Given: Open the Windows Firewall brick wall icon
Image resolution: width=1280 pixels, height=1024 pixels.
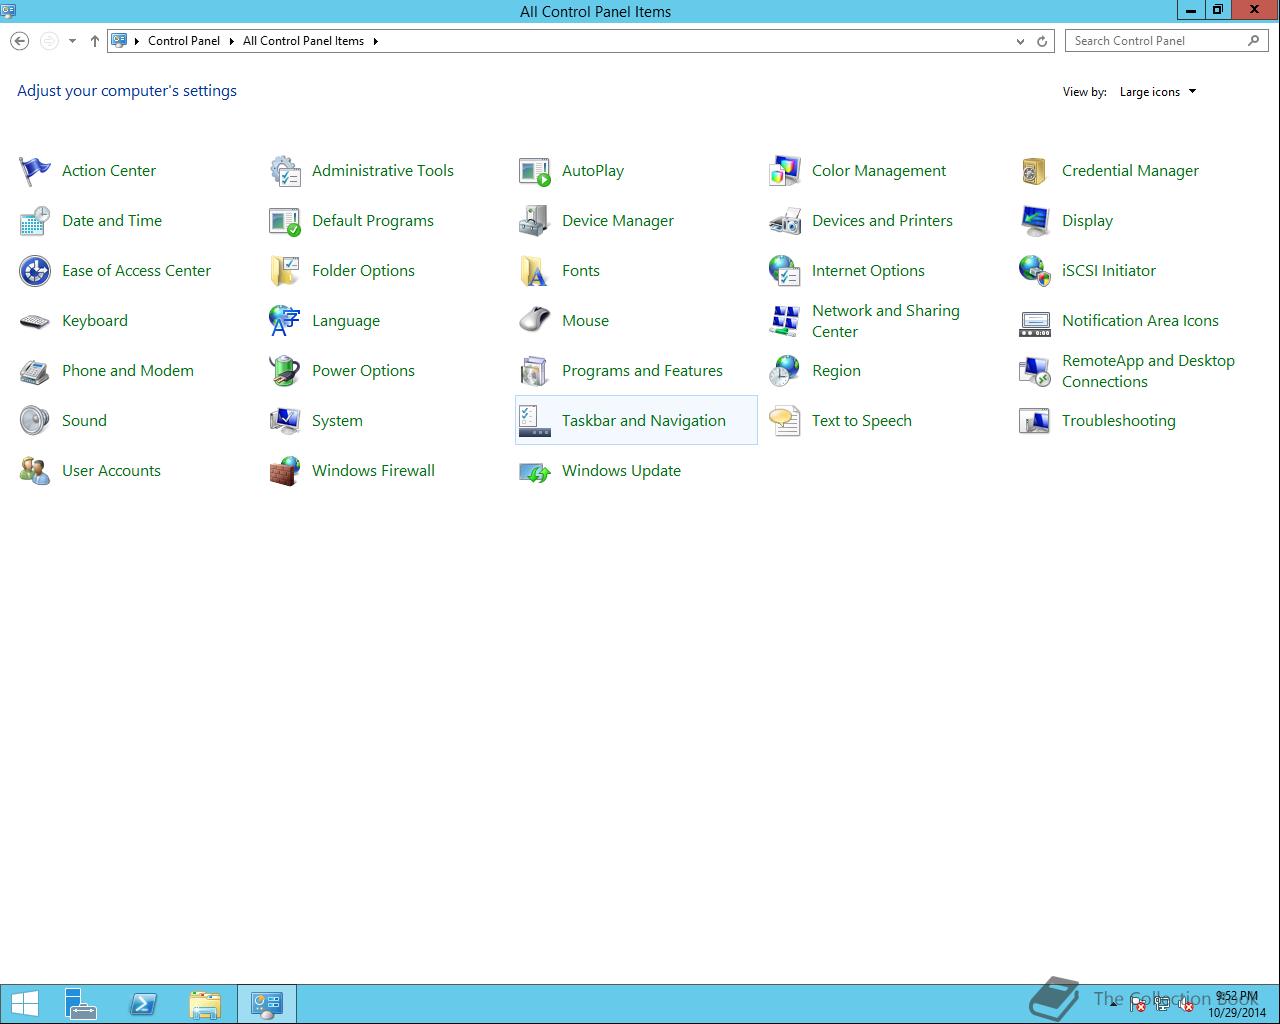Looking at the screenshot, I should [x=285, y=471].
